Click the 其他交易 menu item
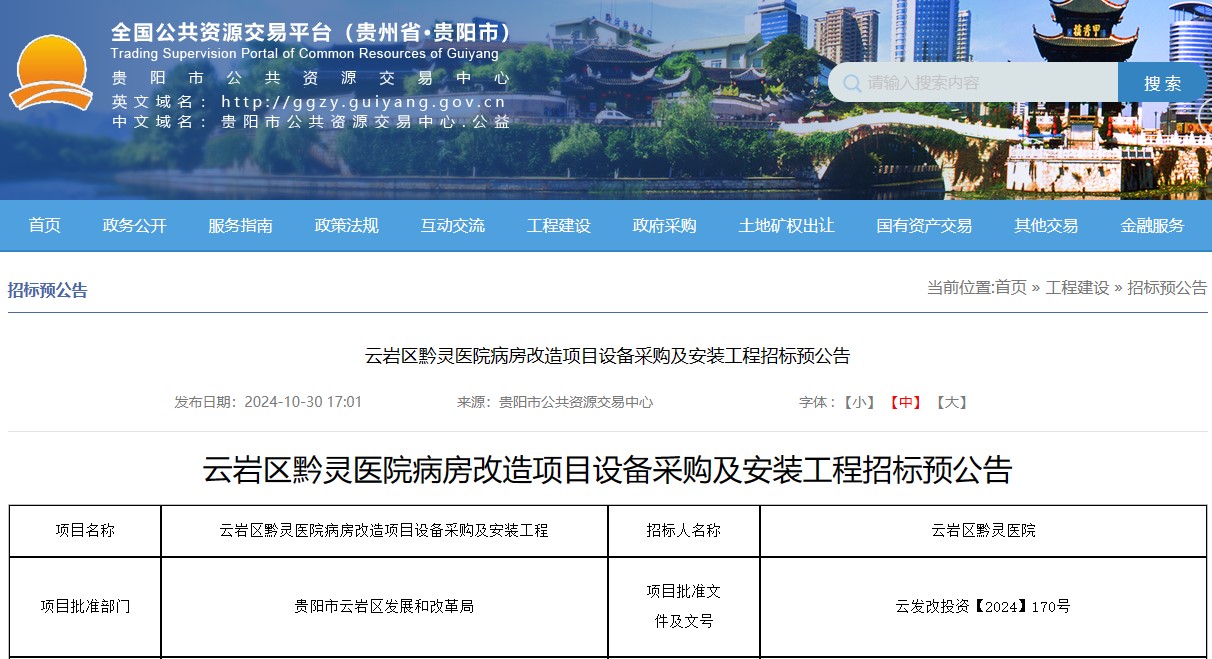 [1045, 226]
